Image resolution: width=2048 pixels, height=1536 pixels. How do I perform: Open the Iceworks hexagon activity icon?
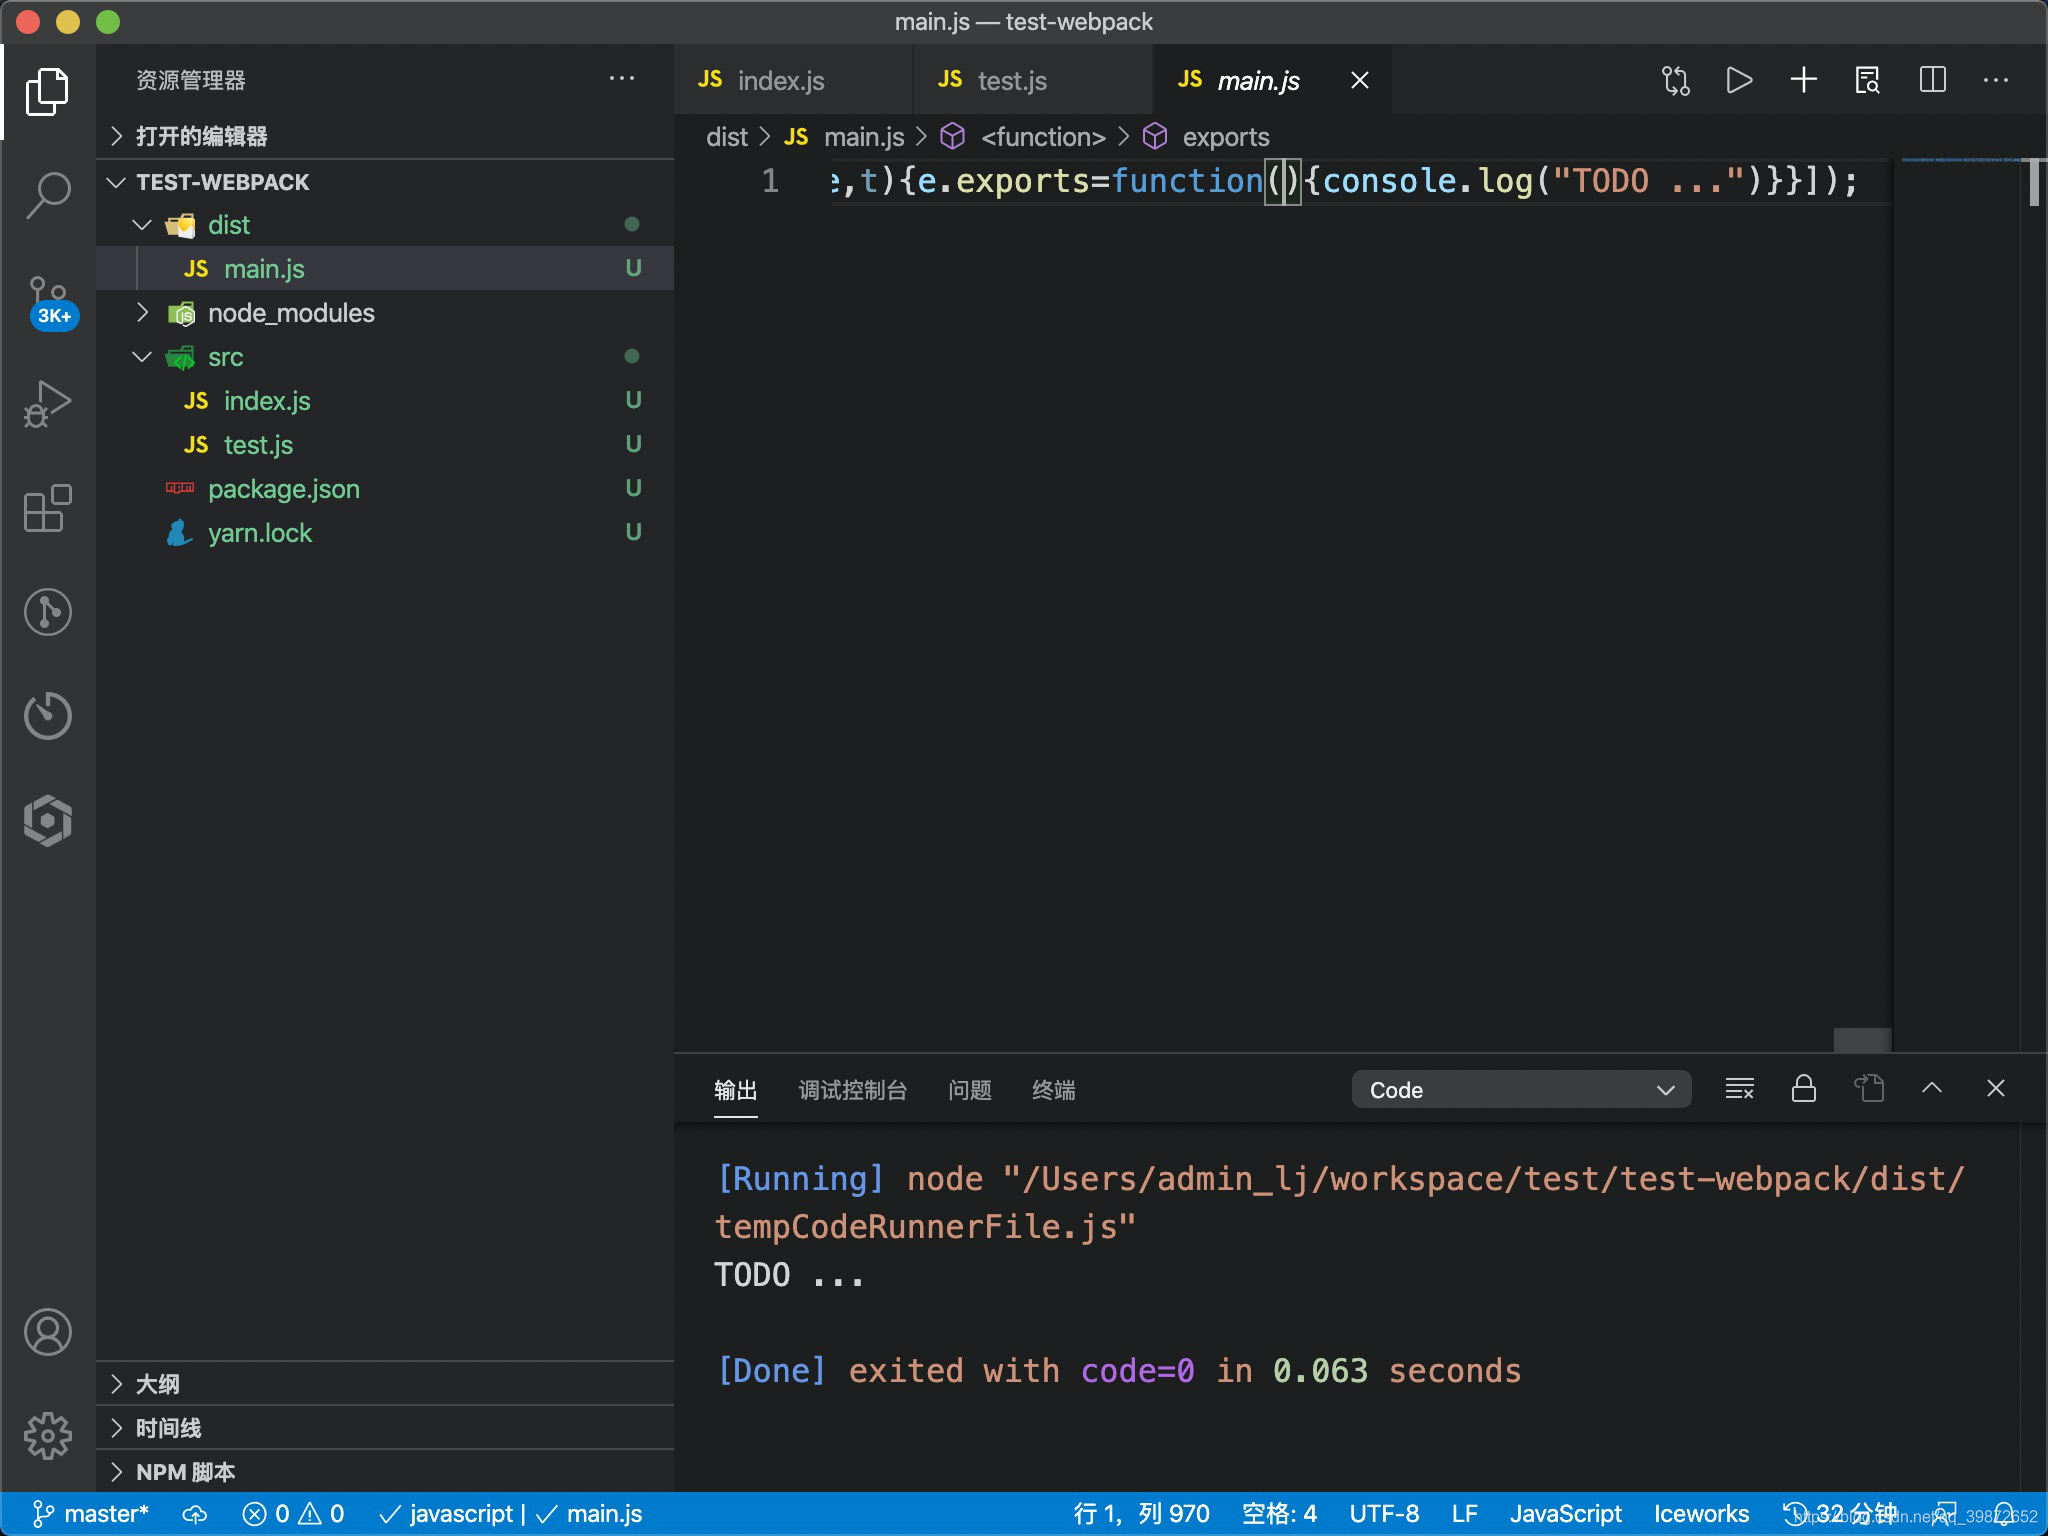pos(47,820)
